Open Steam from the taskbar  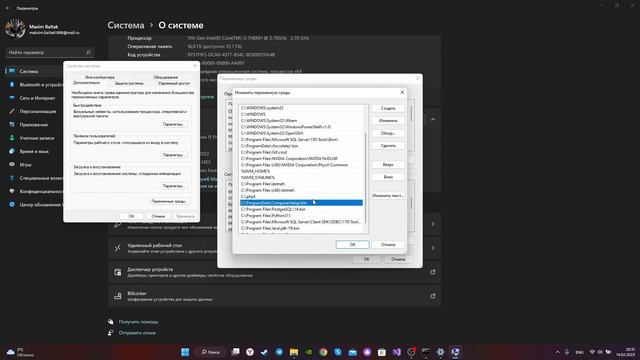point(264,352)
